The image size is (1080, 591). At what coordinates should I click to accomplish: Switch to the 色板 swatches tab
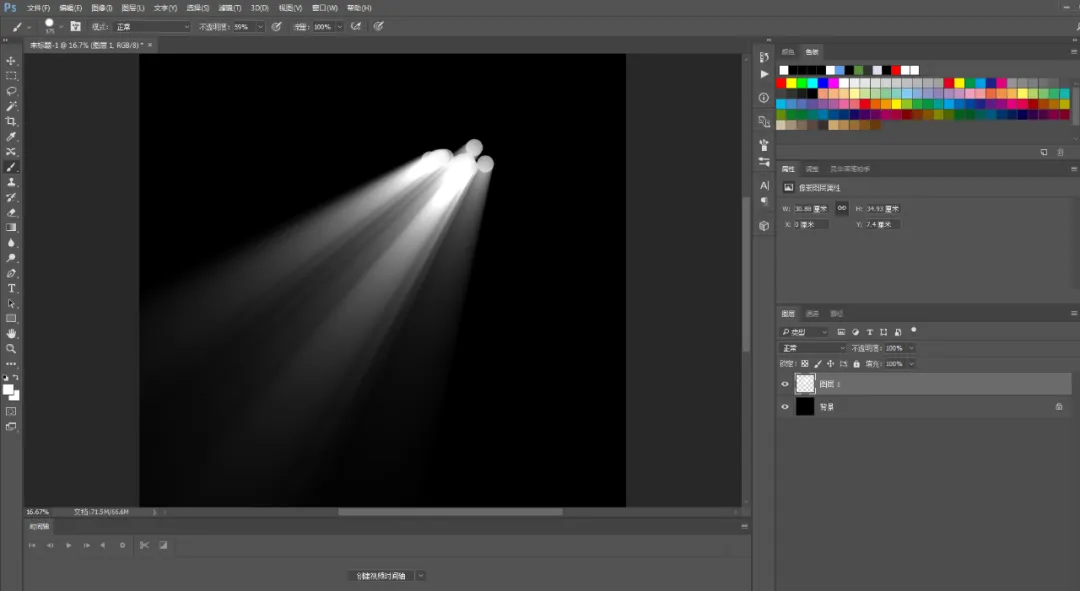click(812, 52)
